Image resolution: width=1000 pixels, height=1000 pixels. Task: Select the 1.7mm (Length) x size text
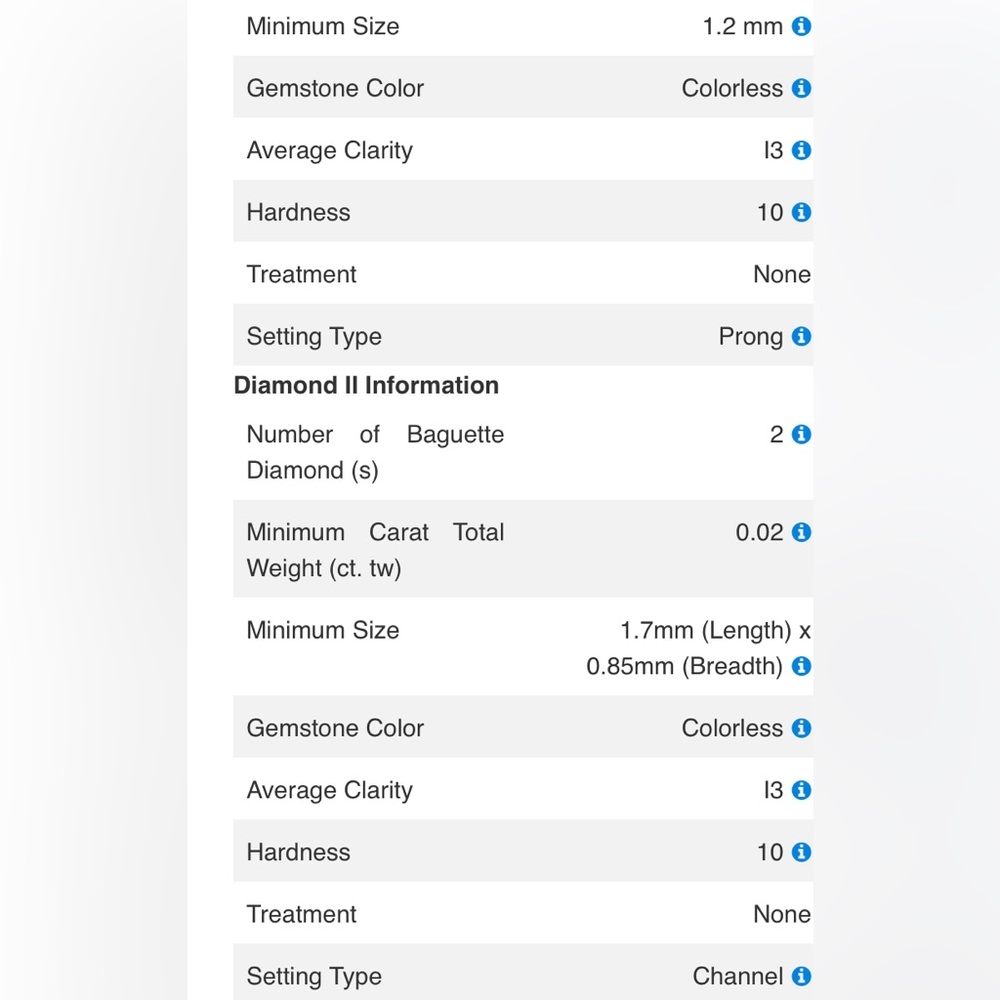(x=716, y=631)
